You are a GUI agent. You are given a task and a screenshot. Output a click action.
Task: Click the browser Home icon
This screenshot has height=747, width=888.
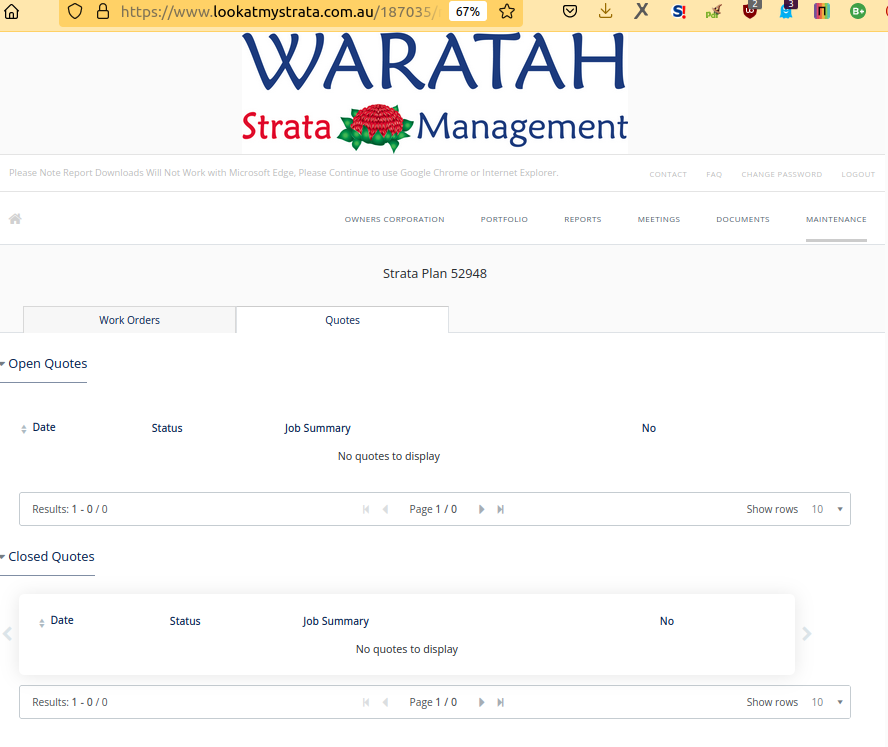[x=11, y=11]
